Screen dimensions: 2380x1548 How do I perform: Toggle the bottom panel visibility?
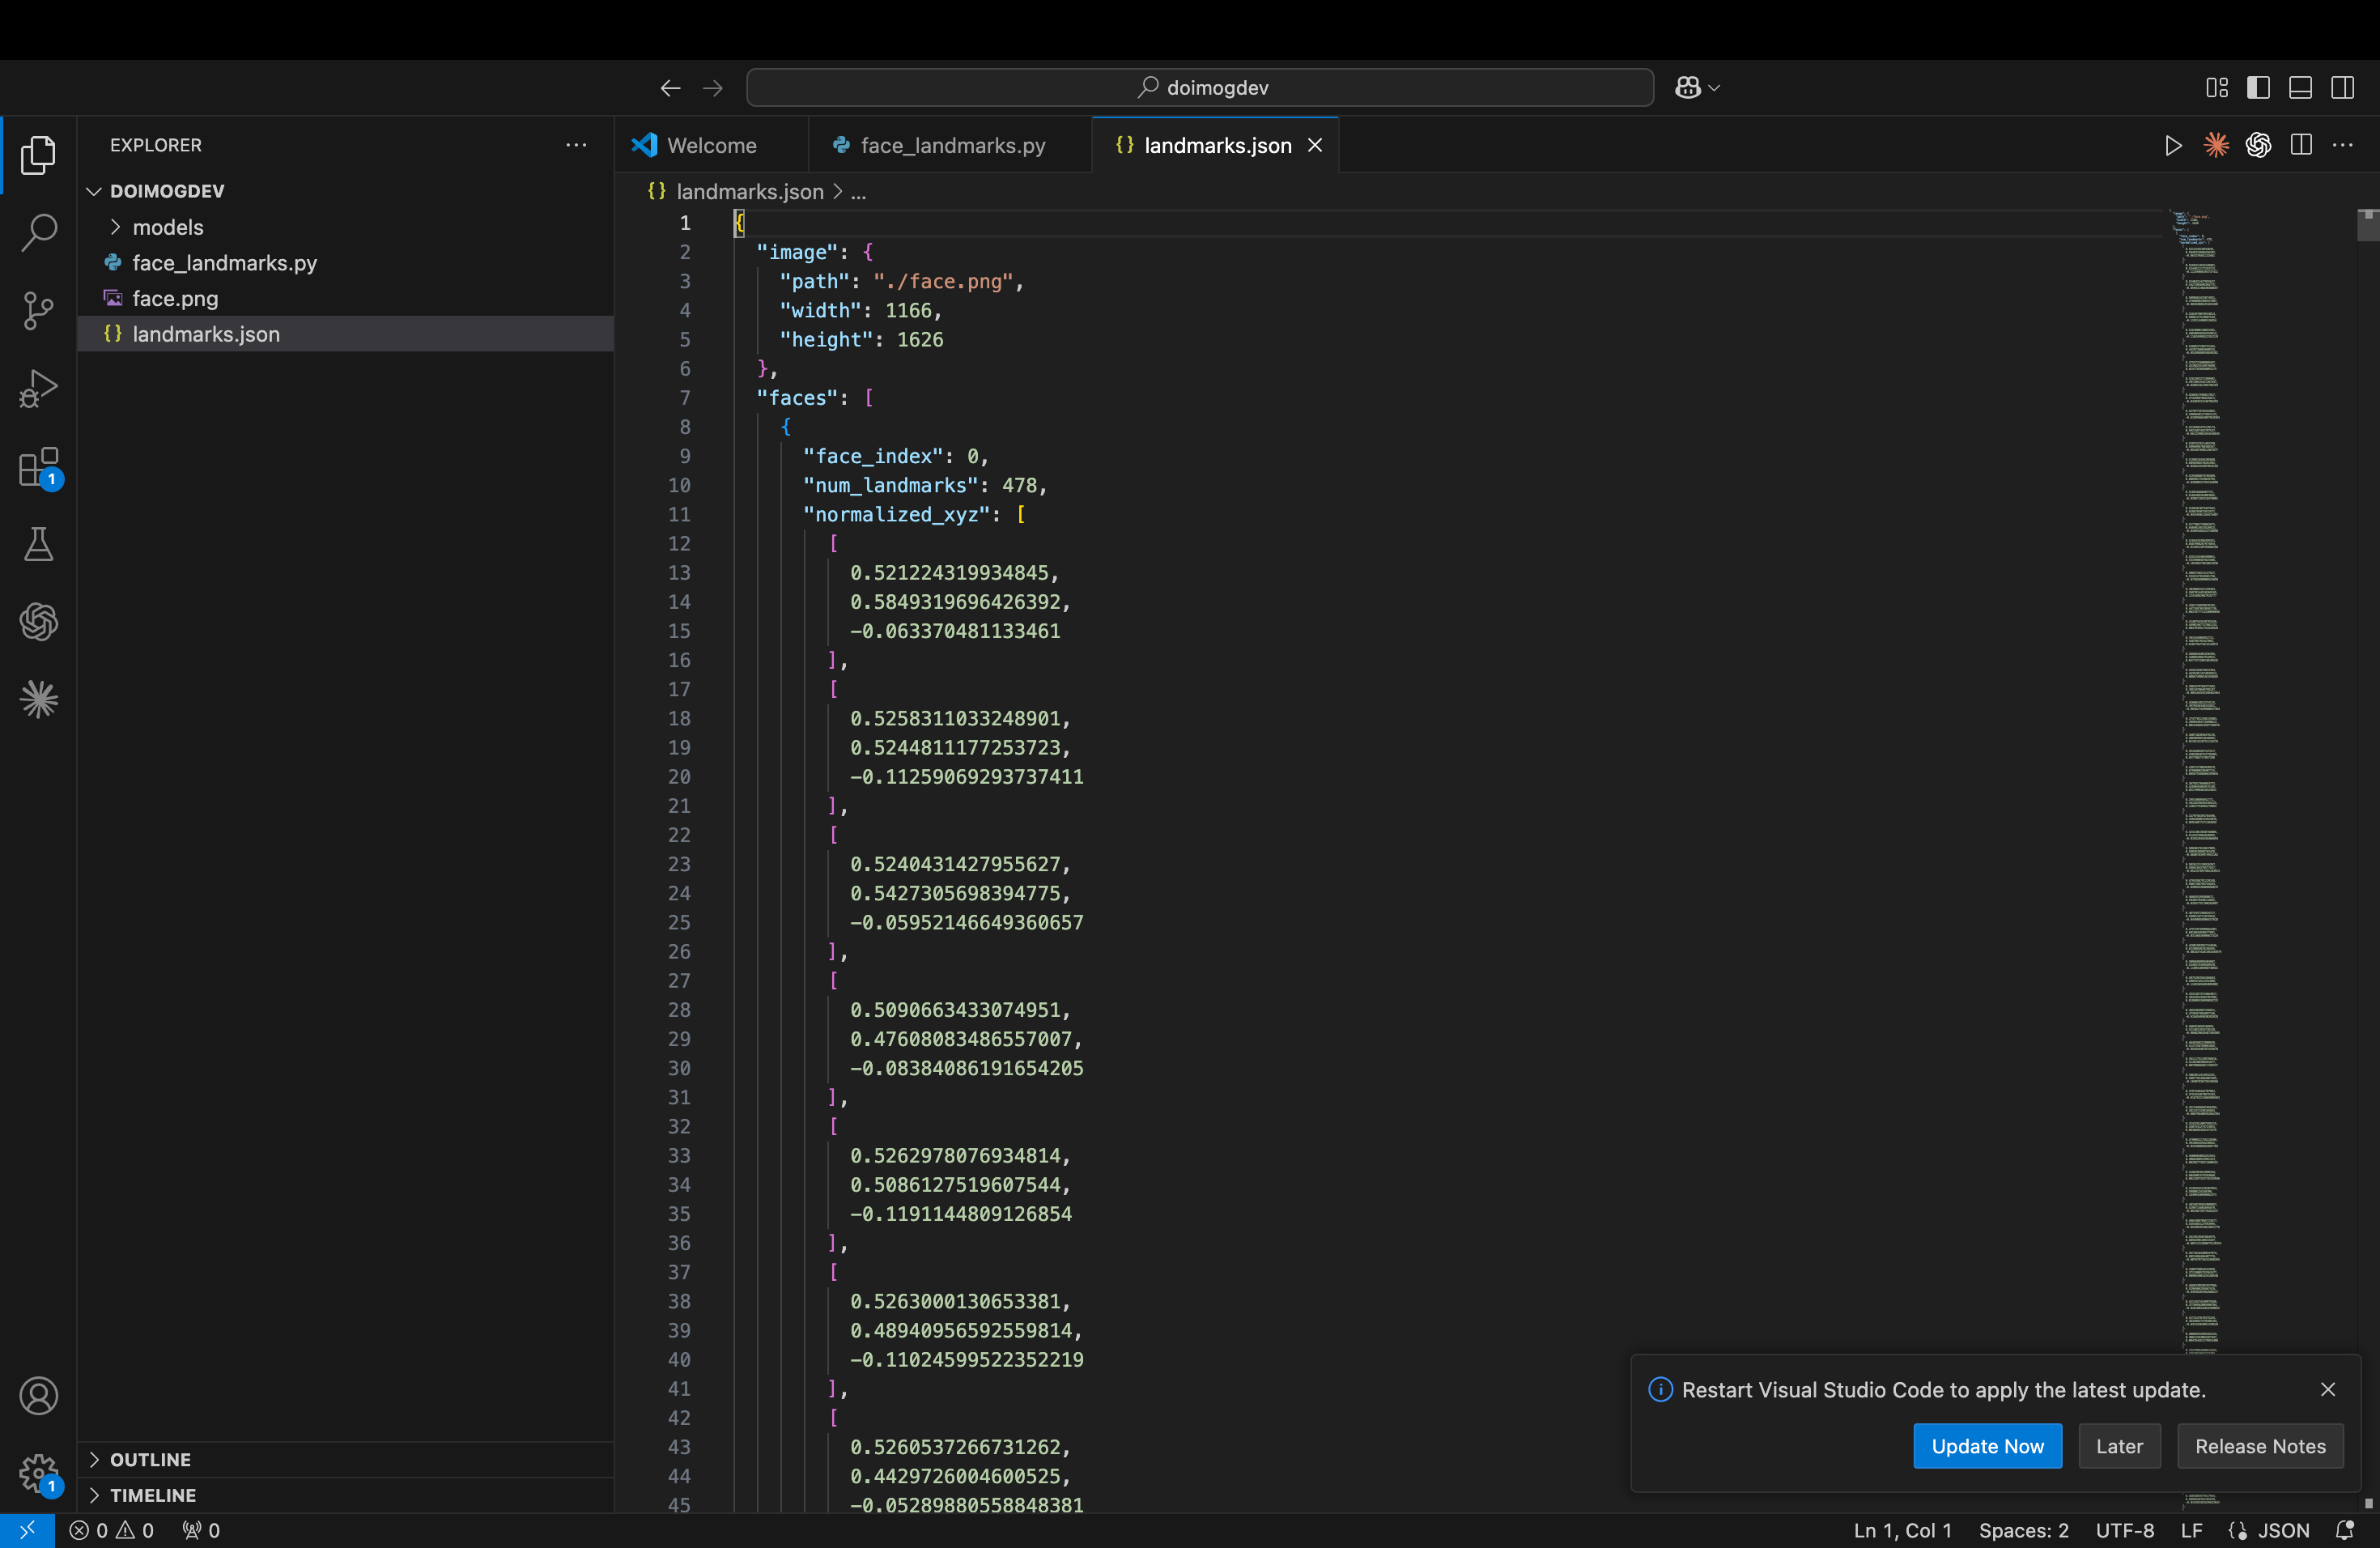[2300, 88]
